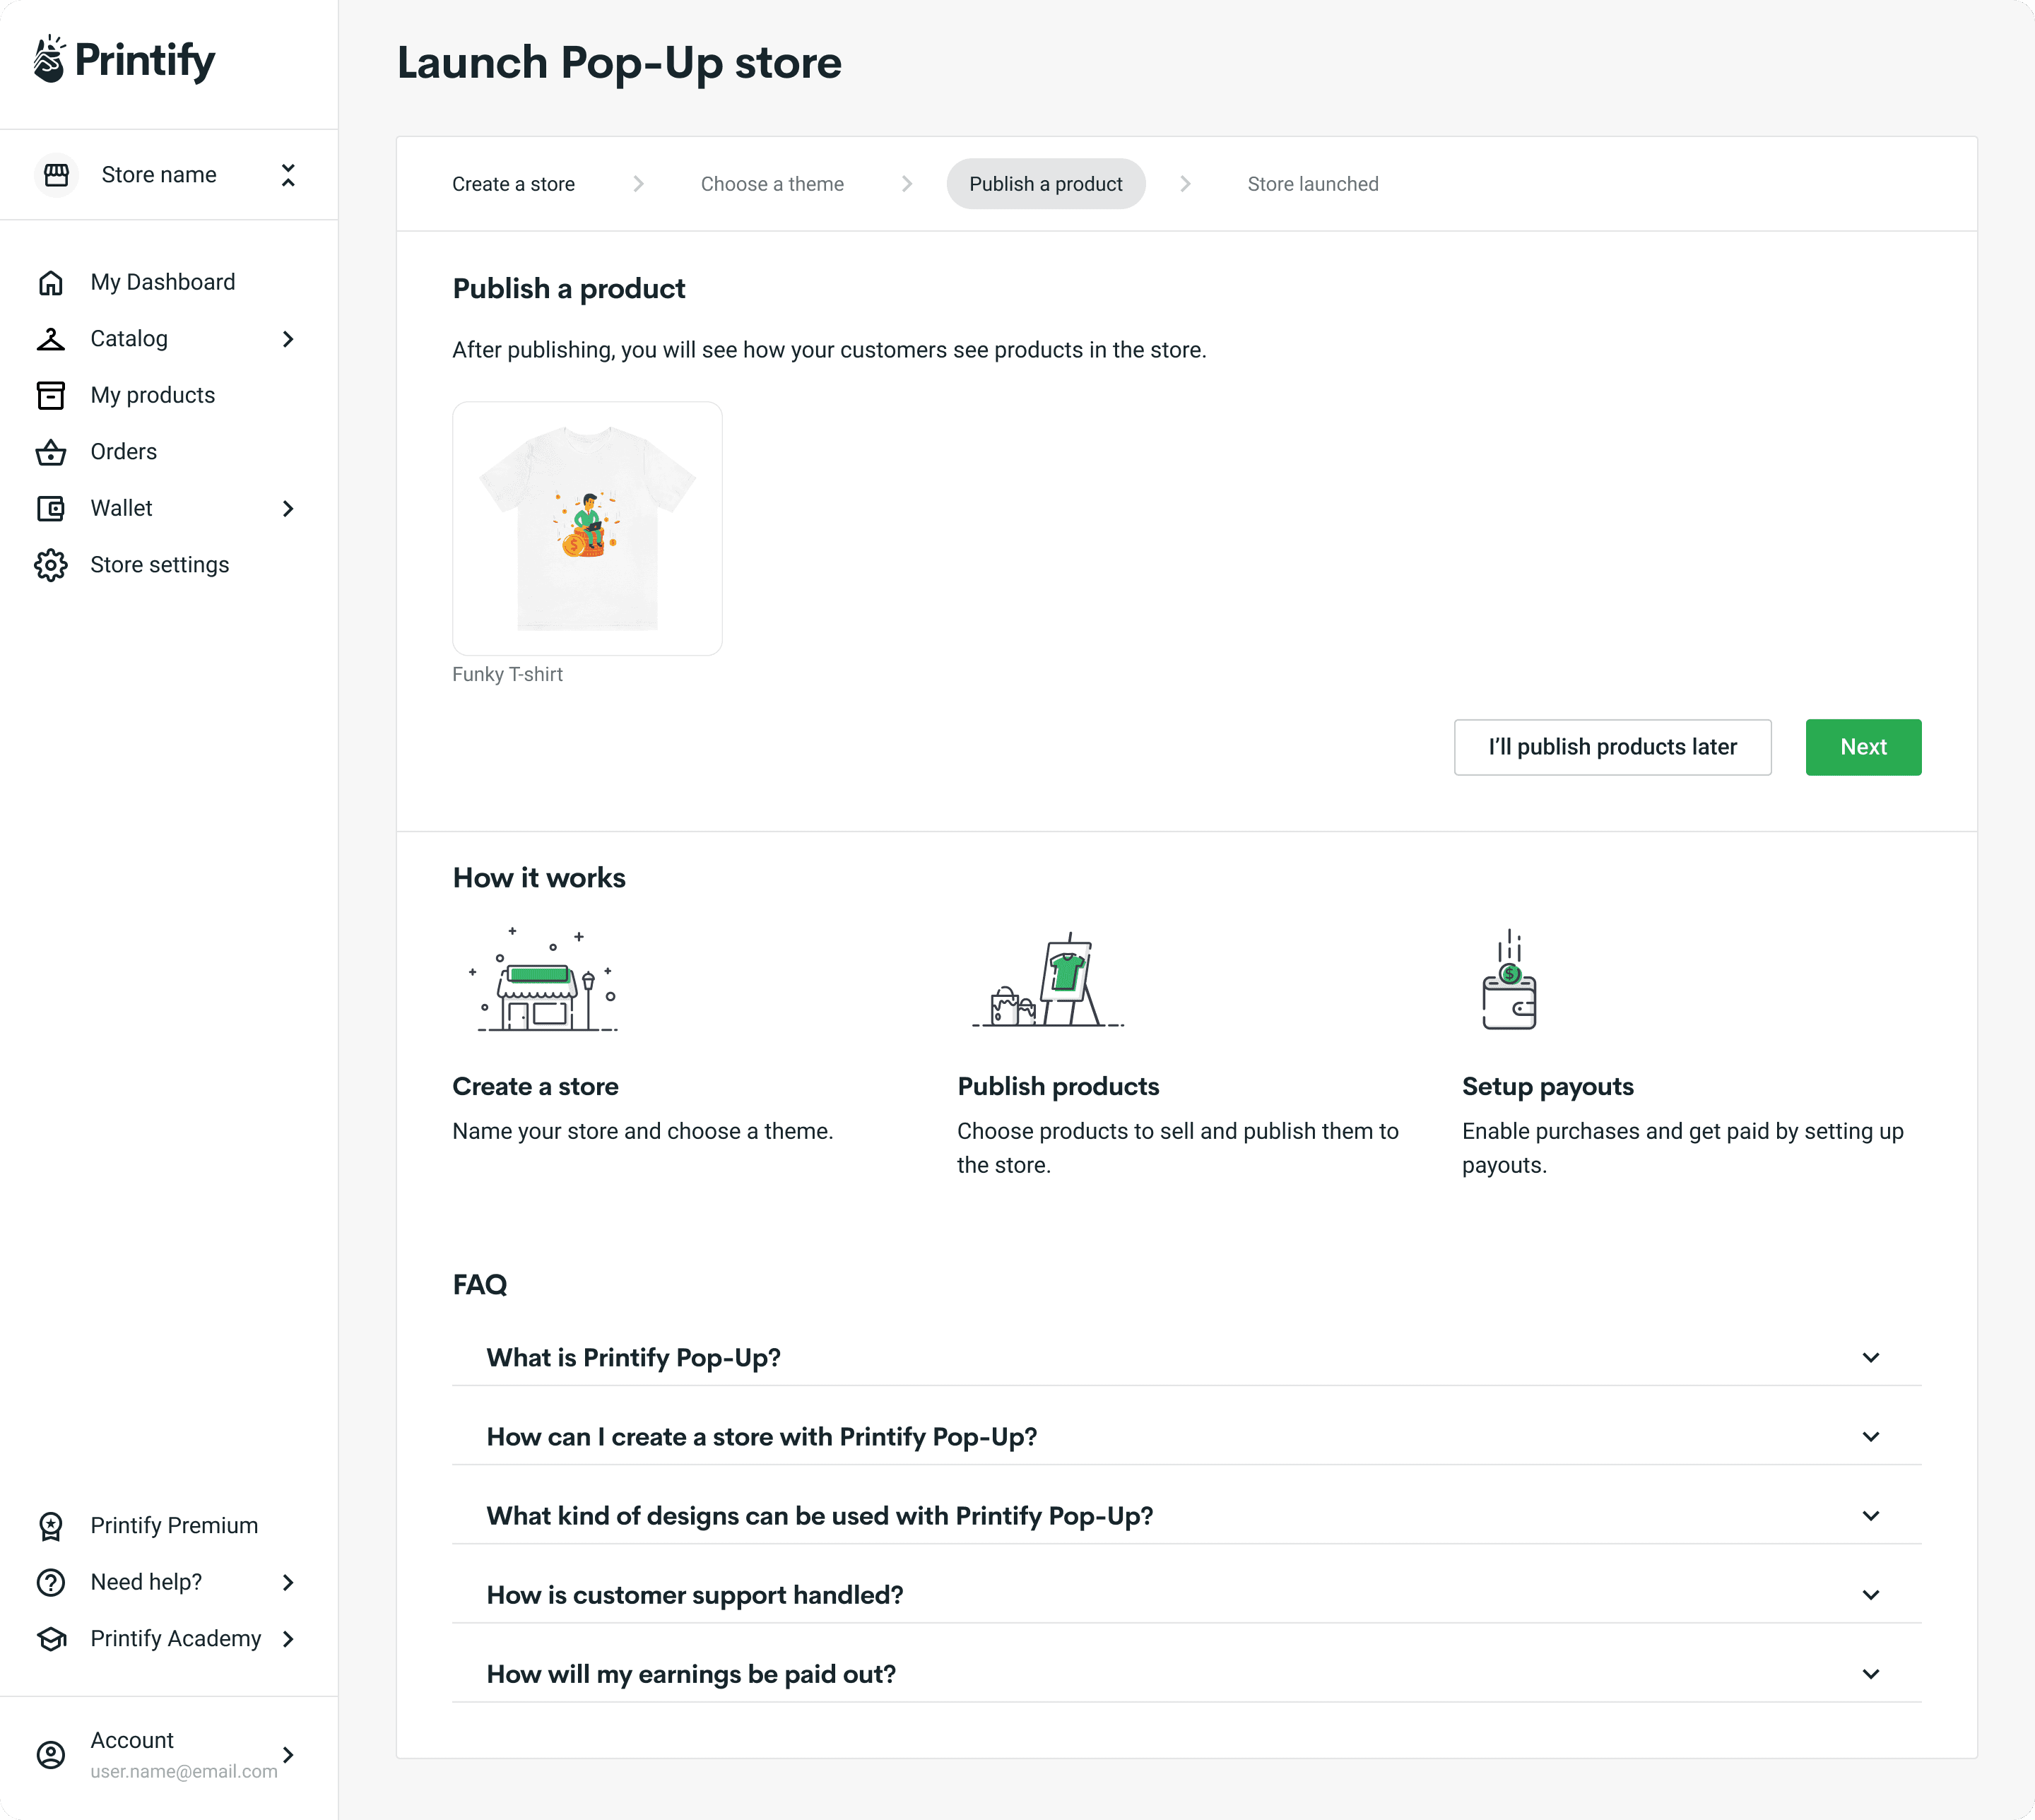Expand the Catalog submenu arrow

point(288,339)
